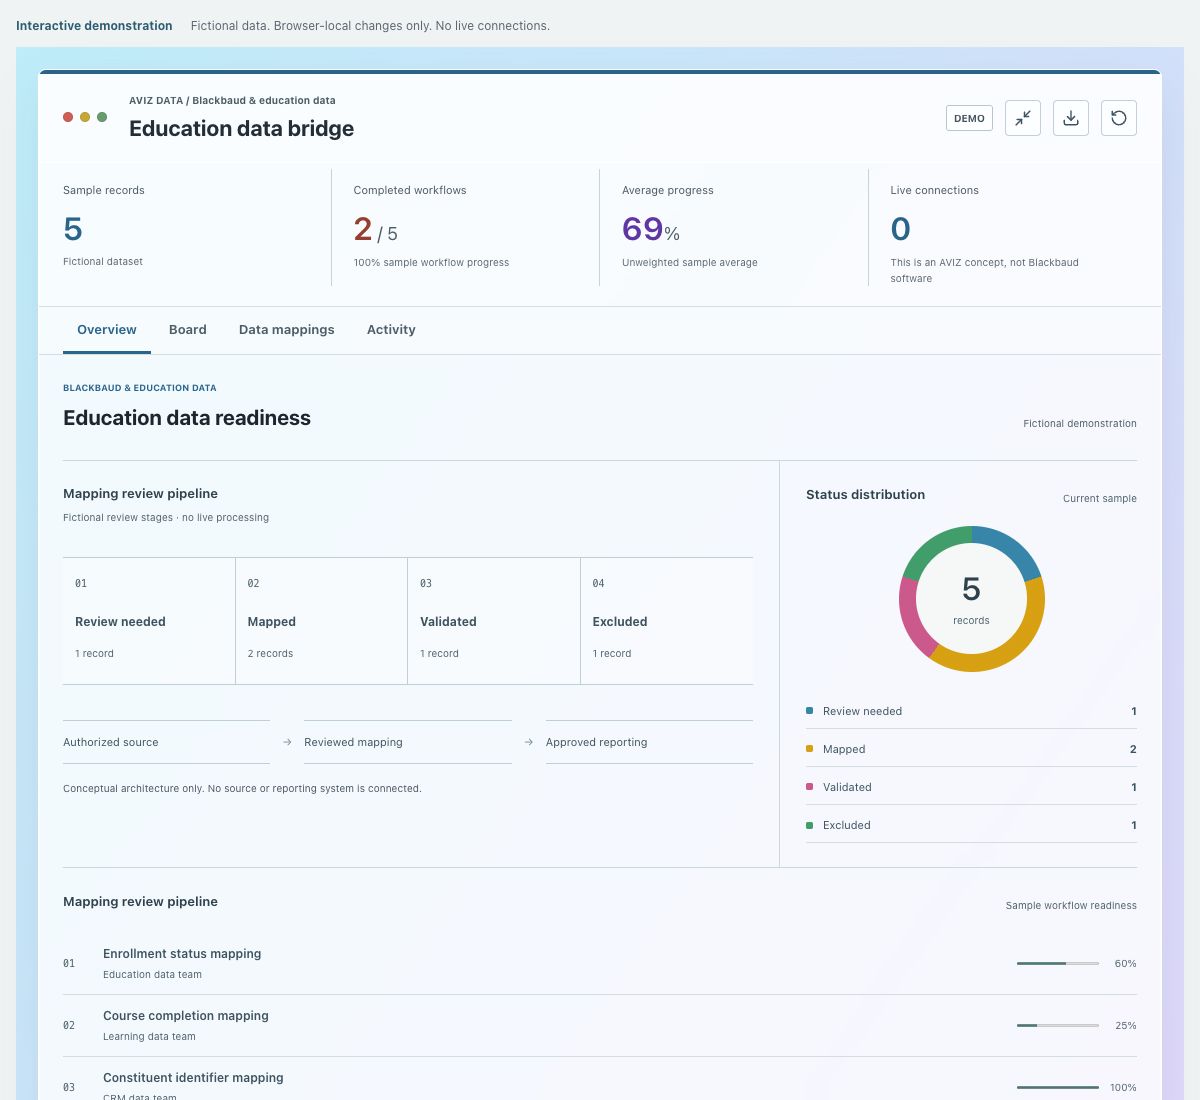
Task: Click arrow between Reviewed mapping and Approved reporting
Action: click(x=529, y=742)
